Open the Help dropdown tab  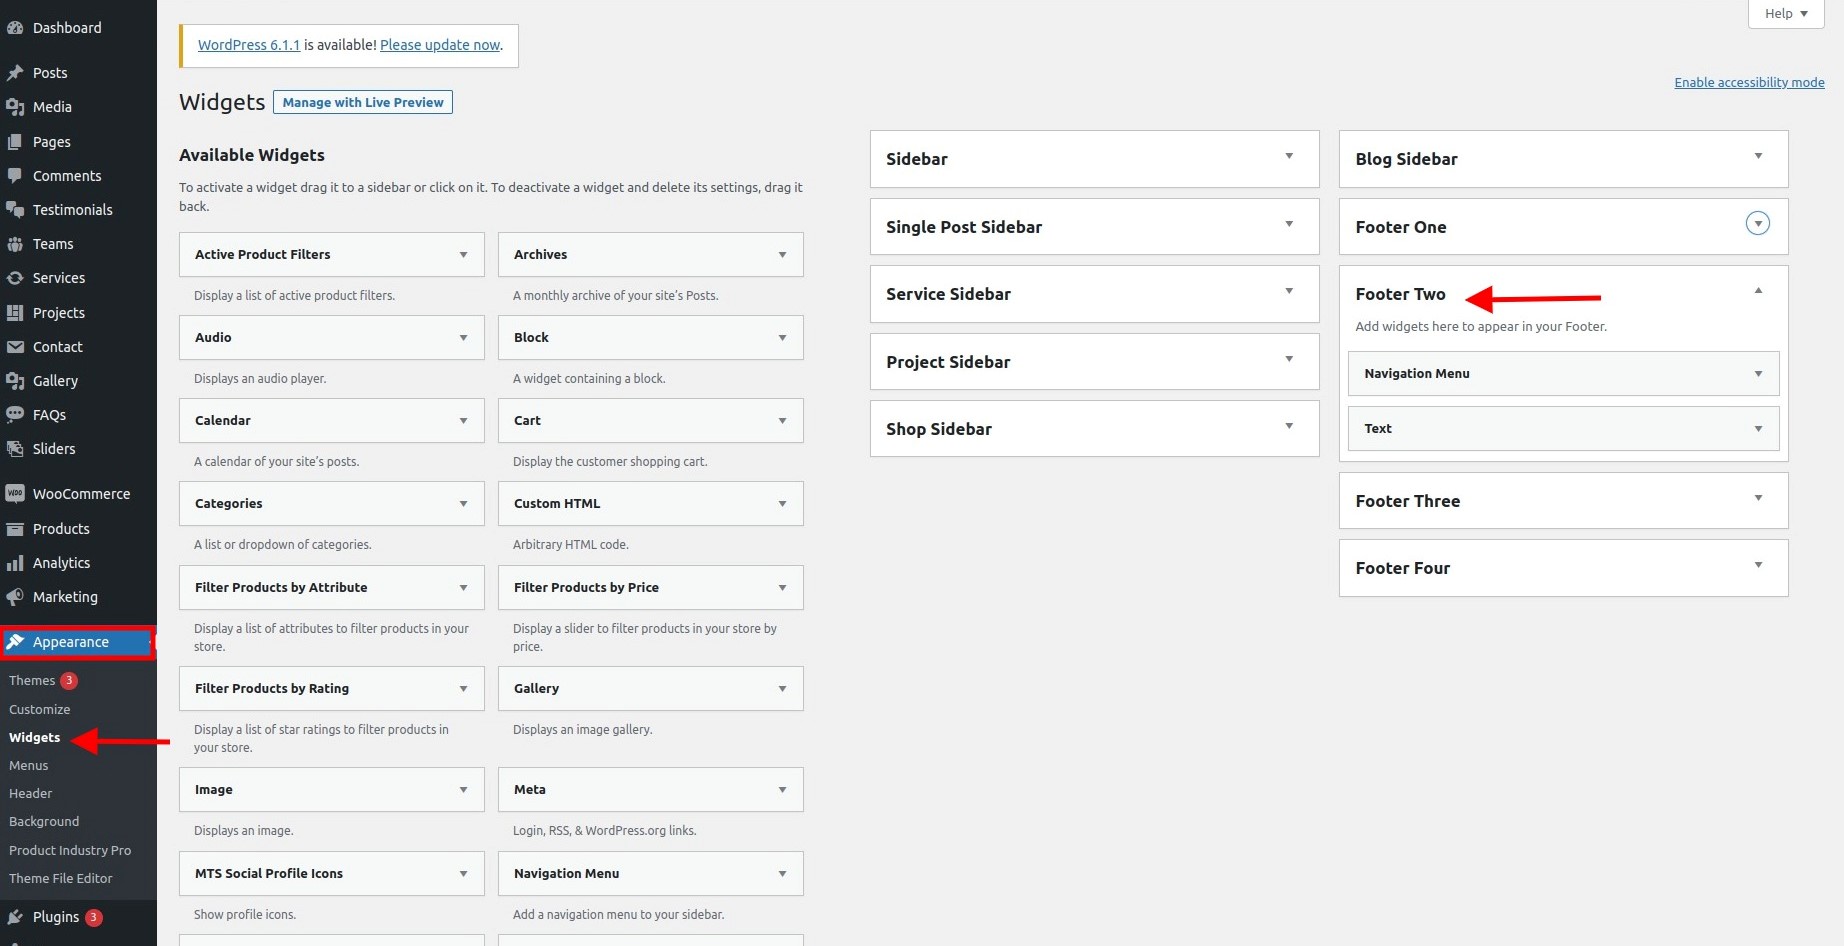[1786, 13]
